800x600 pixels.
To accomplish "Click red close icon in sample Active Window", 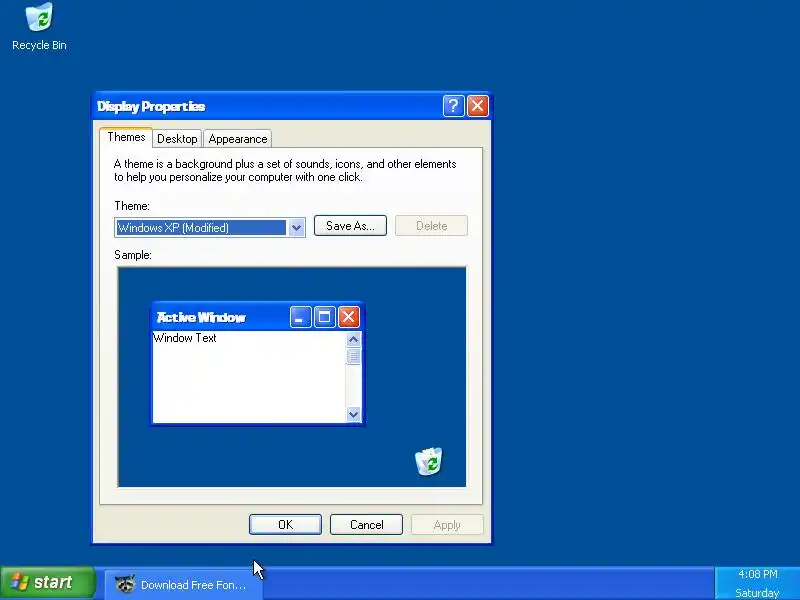I will (348, 317).
